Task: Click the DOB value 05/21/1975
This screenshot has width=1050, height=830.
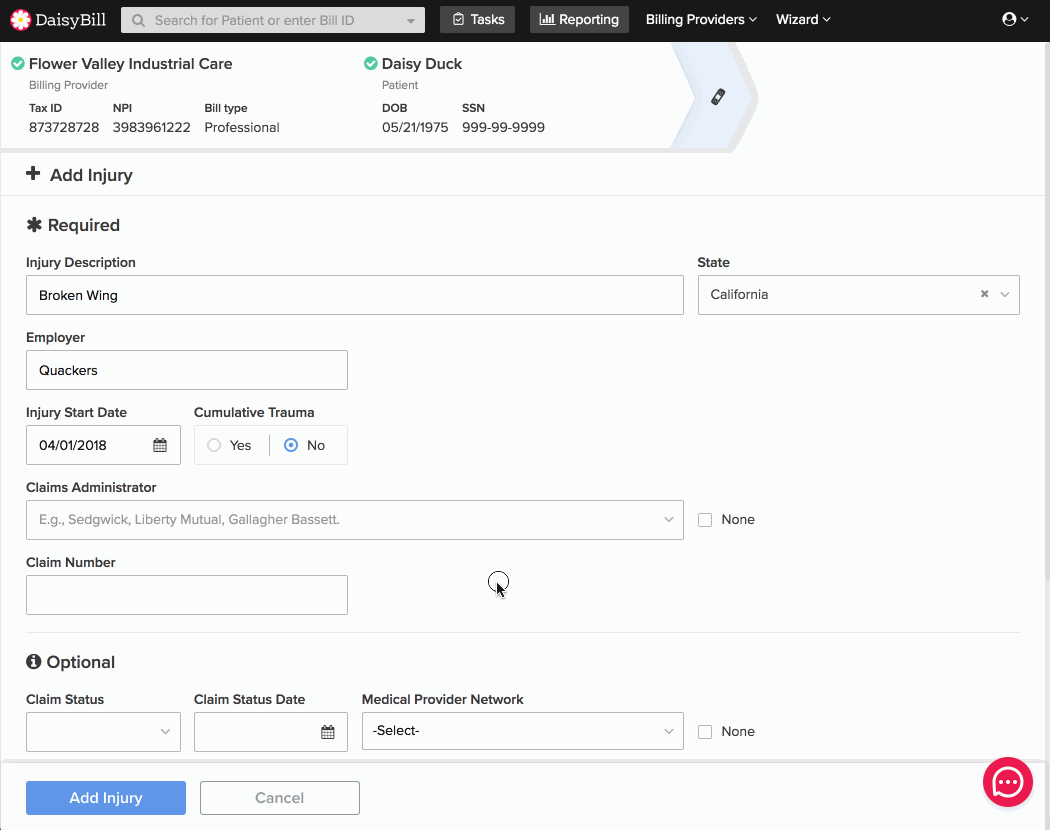Action: pyautogui.click(x=415, y=127)
